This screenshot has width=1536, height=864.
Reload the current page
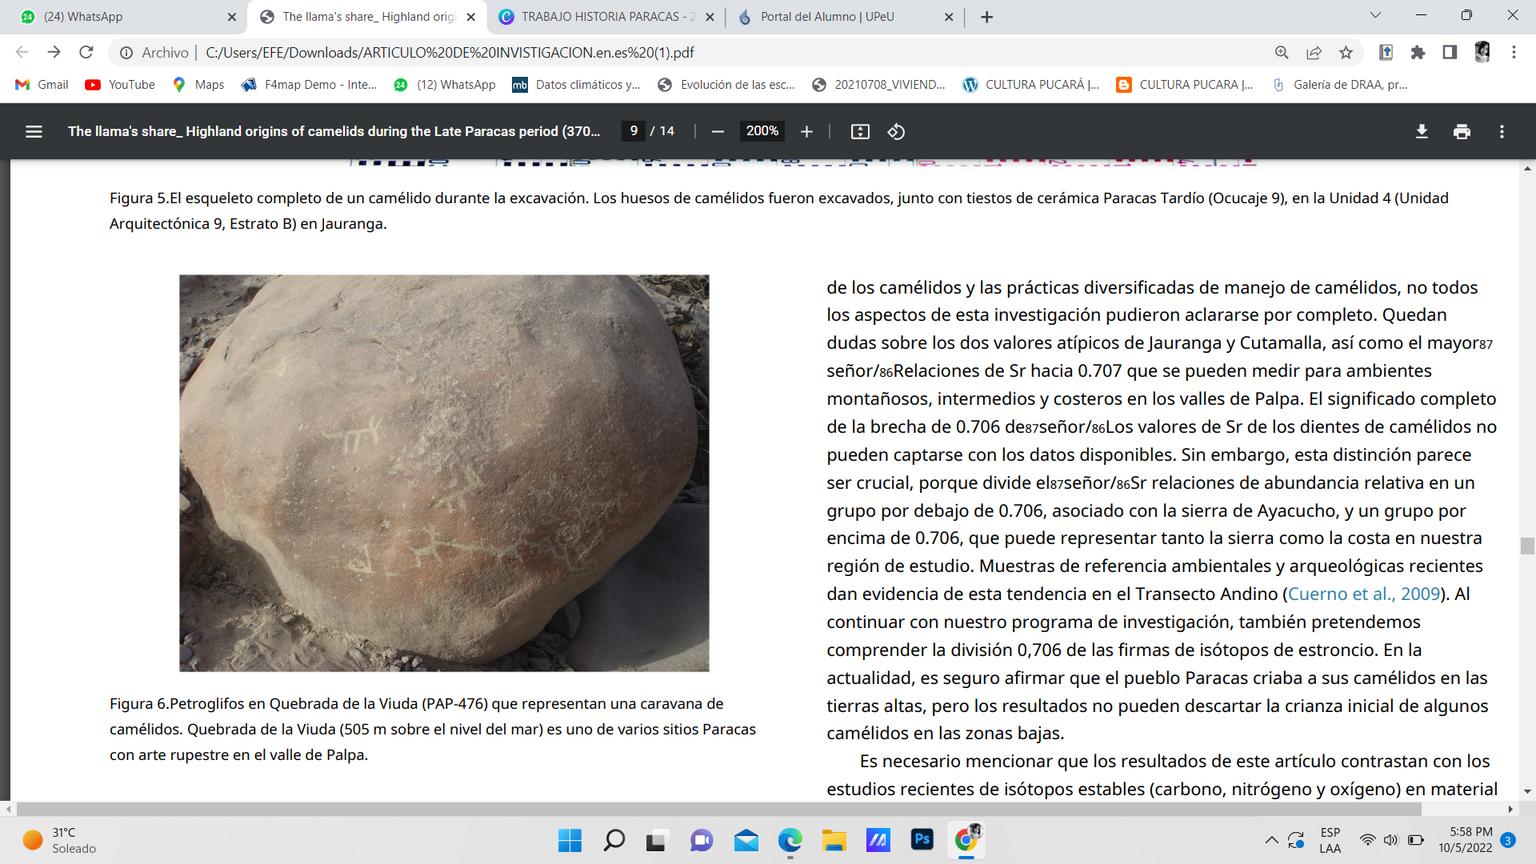point(86,52)
